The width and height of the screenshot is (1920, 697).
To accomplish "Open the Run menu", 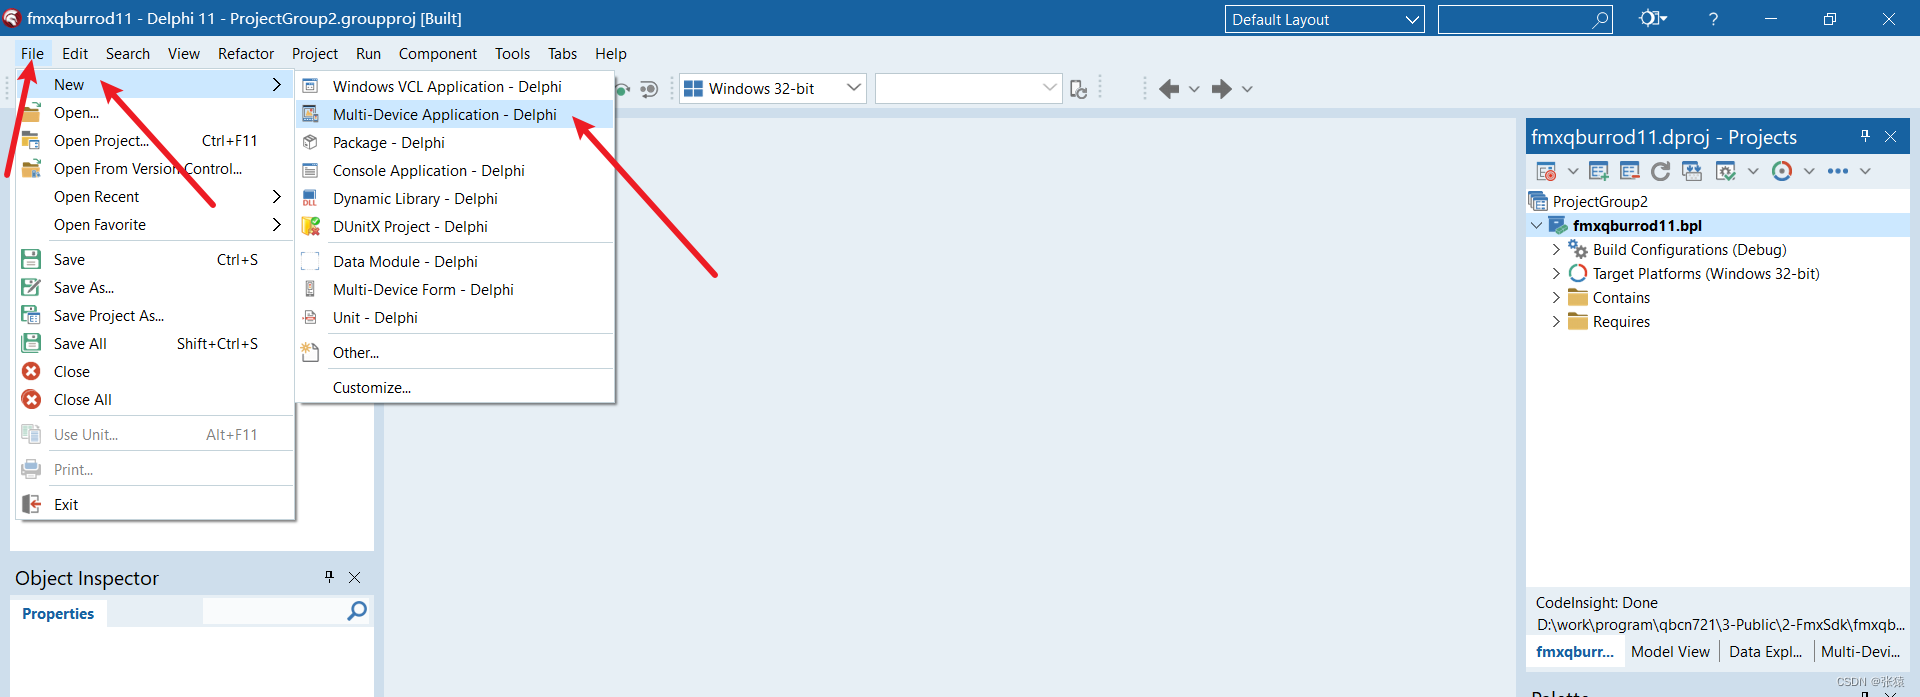I will point(368,53).
